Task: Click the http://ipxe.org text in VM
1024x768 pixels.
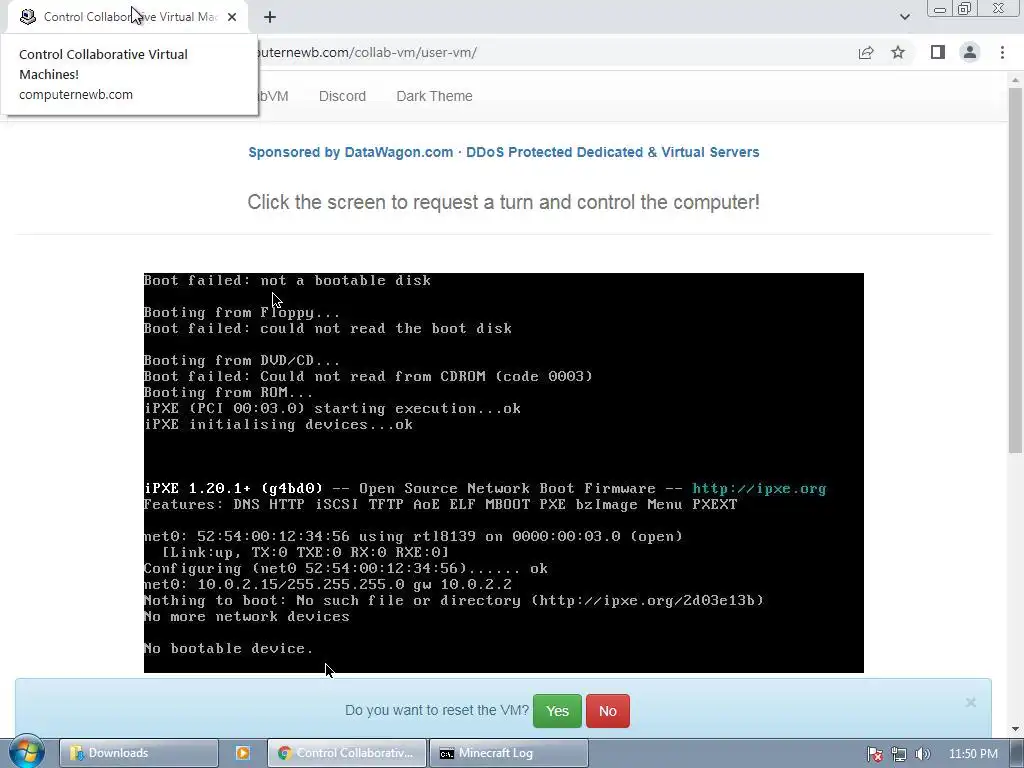Action: (x=759, y=488)
